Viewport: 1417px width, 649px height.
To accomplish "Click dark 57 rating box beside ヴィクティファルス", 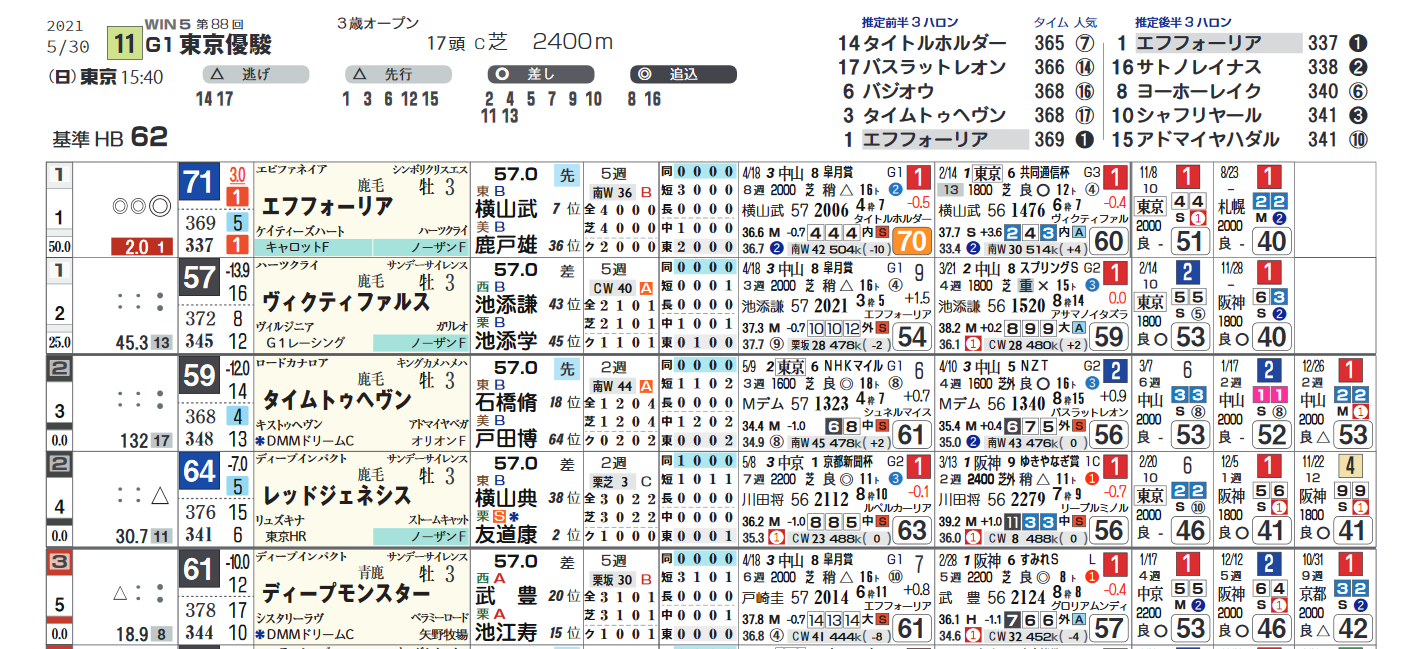I will point(199,279).
